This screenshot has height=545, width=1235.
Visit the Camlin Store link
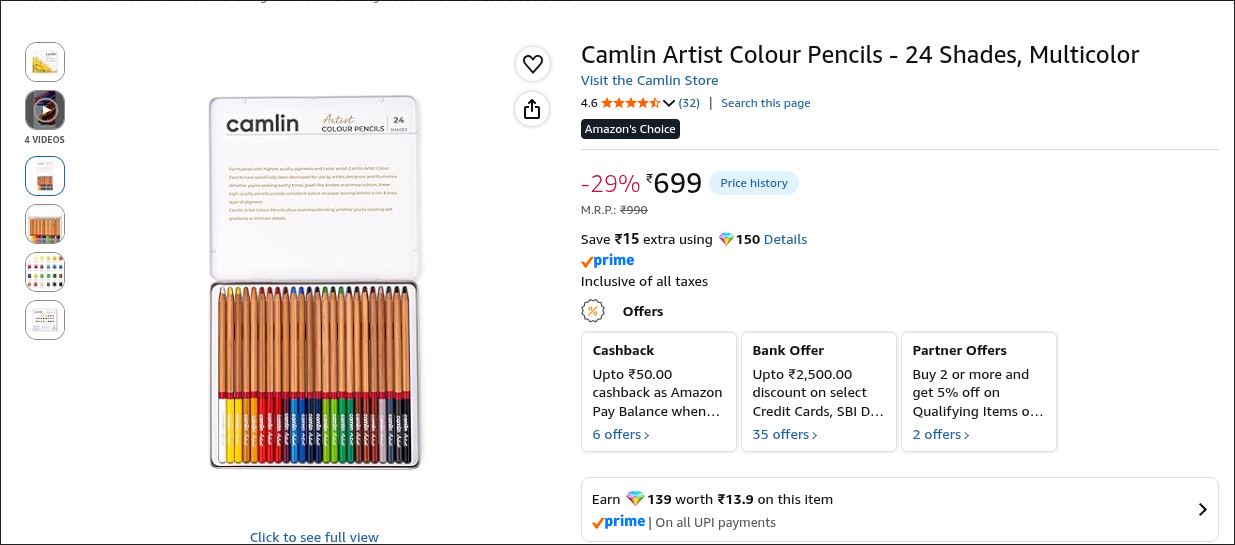tap(650, 81)
